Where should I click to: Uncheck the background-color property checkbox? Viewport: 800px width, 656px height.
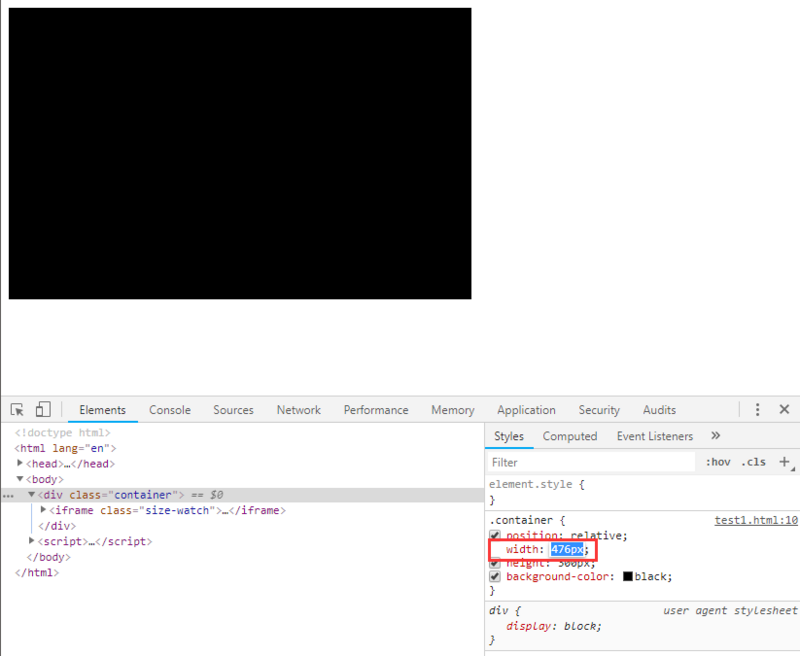494,577
